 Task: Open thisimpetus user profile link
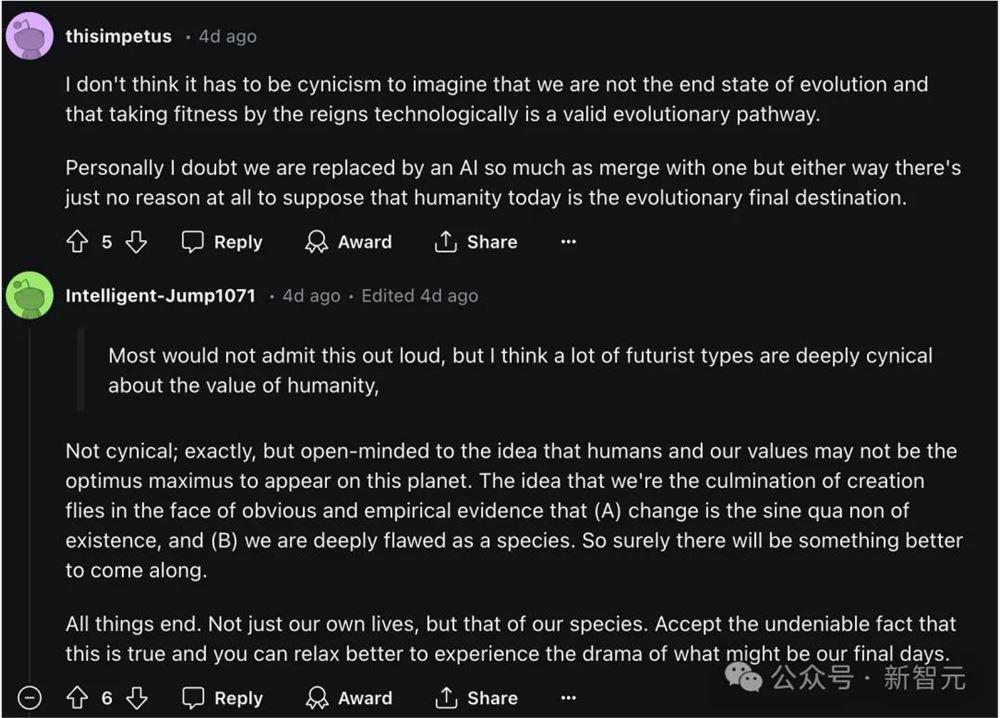118,36
